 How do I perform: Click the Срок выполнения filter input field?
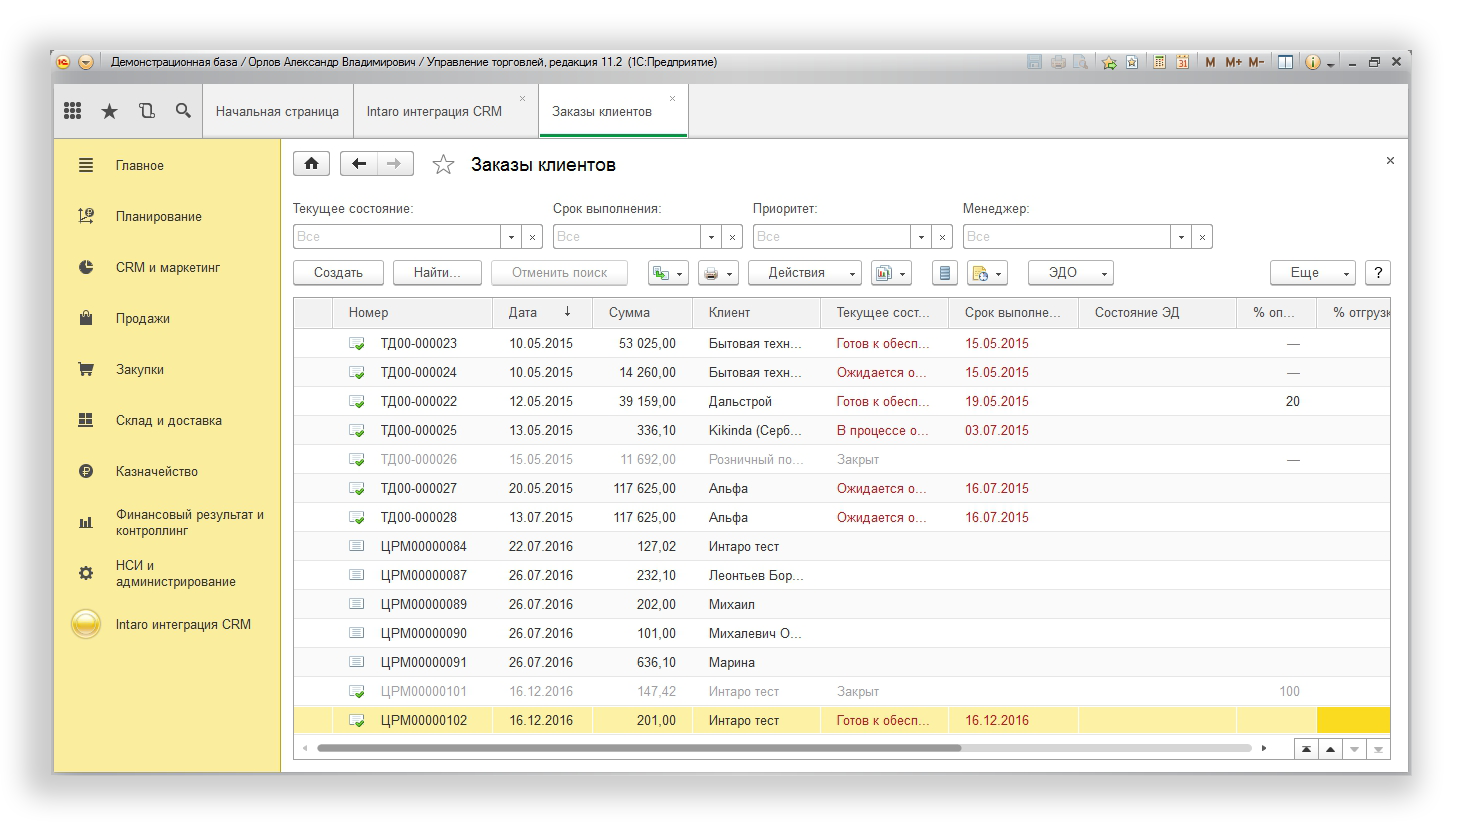point(627,237)
